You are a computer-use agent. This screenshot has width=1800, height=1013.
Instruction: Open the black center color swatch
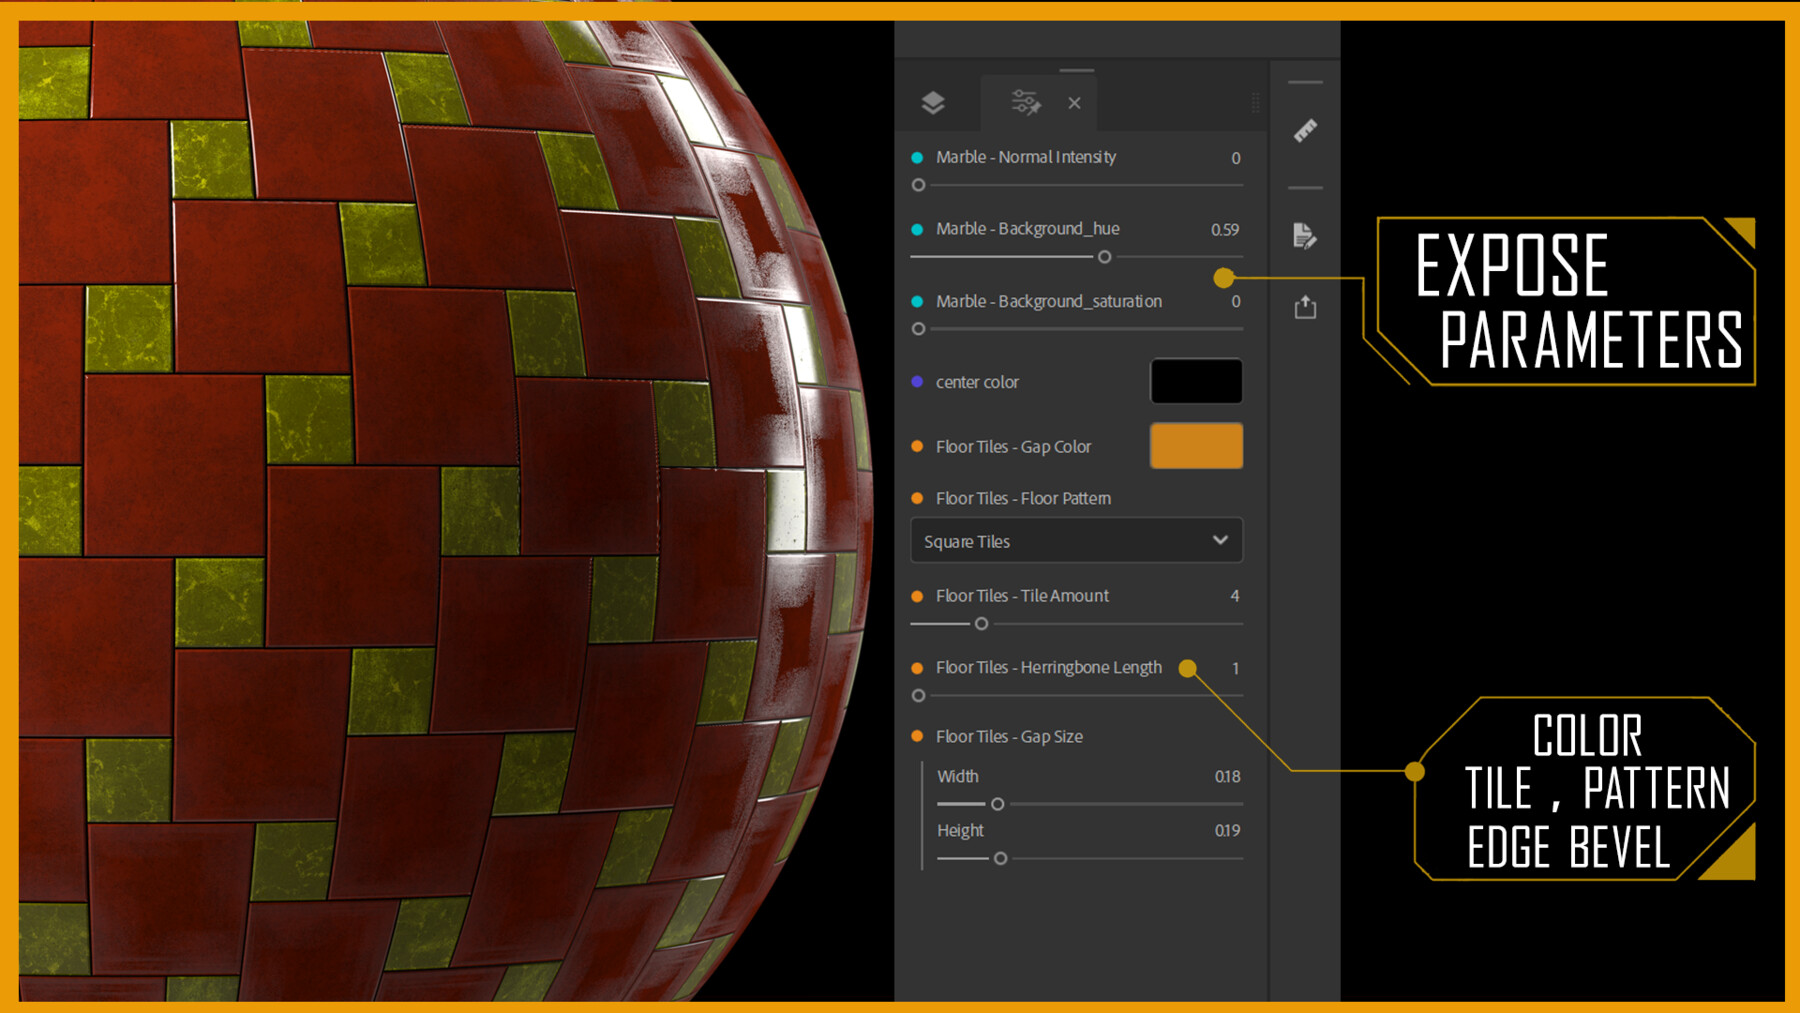pos(1196,381)
